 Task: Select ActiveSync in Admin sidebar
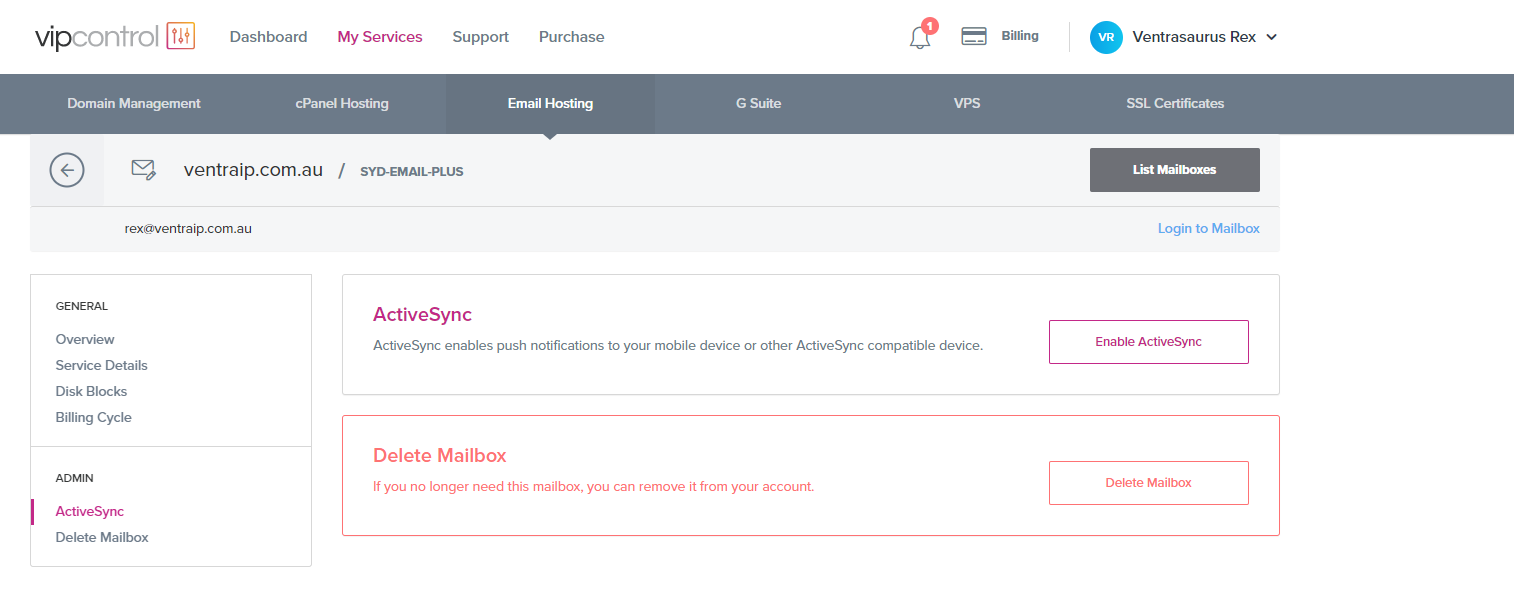click(90, 511)
